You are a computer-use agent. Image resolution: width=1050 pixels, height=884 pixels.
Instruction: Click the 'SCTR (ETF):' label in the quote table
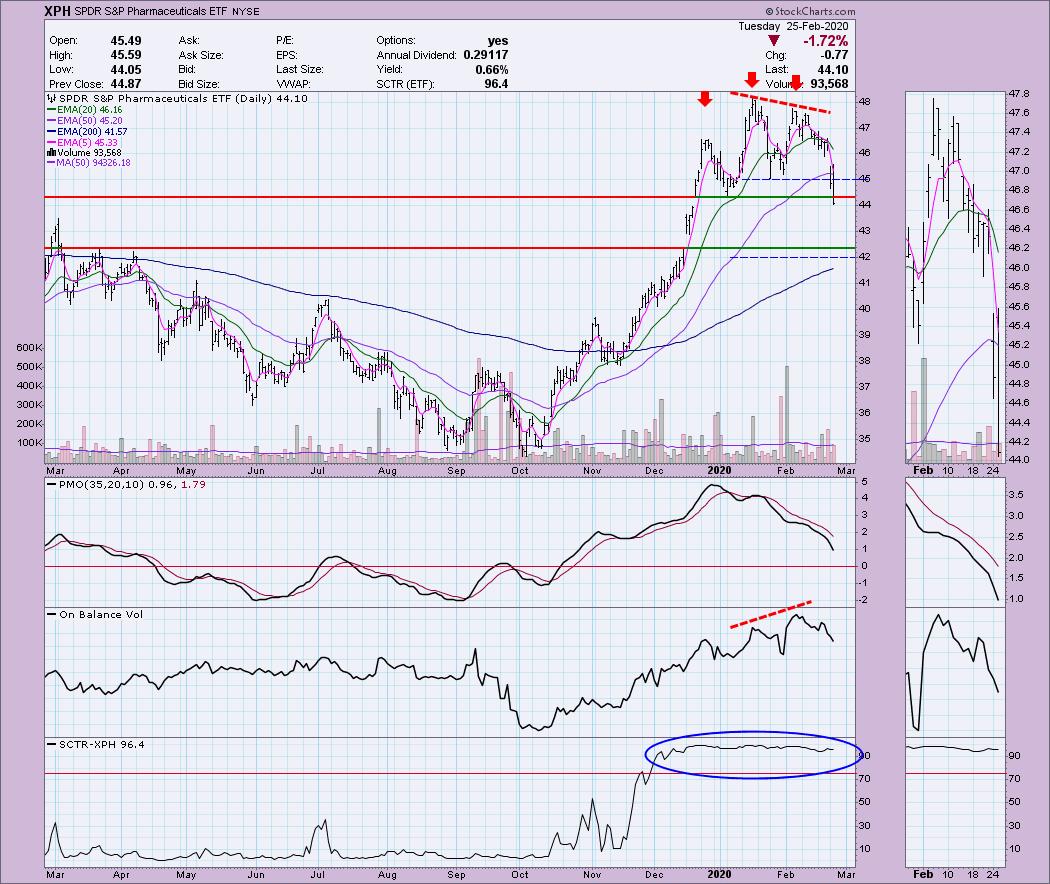tap(404, 84)
